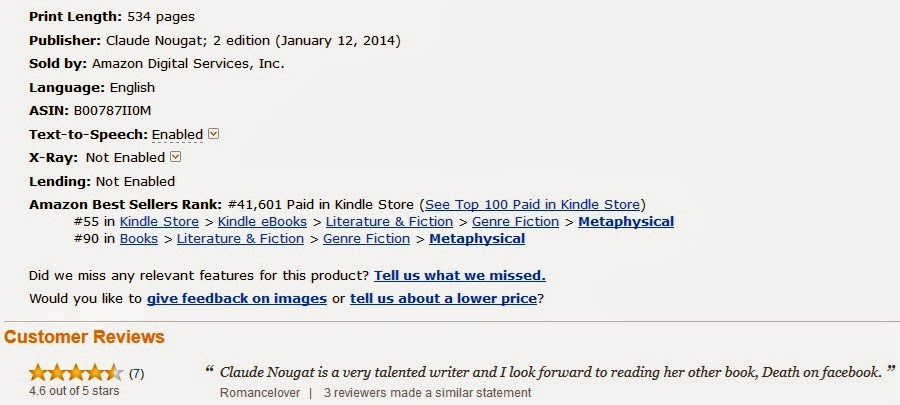
Task: Click the Customer Reviews heading
Action: (85, 337)
